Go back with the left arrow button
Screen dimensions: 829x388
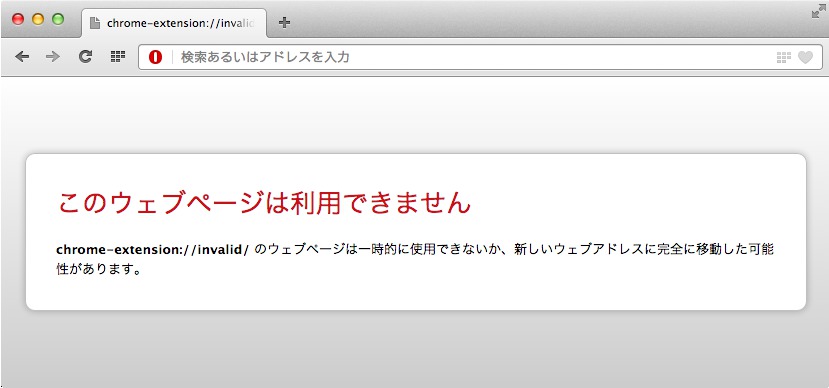click(x=22, y=57)
